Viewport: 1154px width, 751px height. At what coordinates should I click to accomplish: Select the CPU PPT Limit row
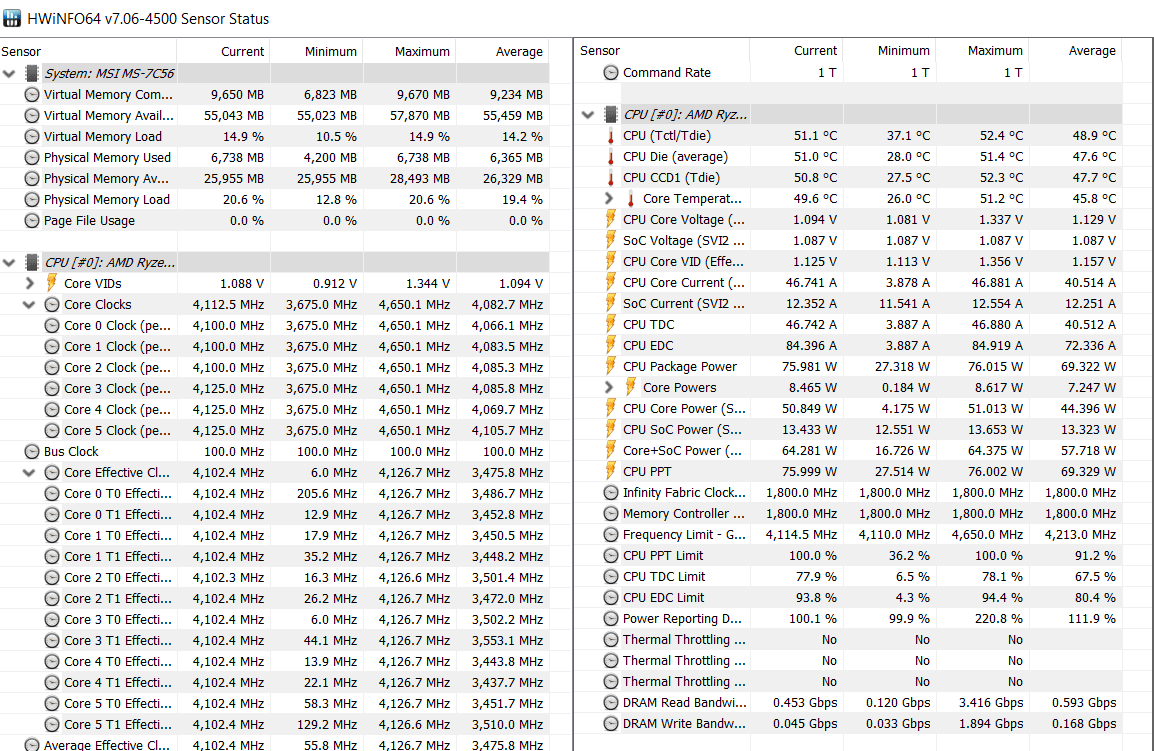(x=663, y=556)
